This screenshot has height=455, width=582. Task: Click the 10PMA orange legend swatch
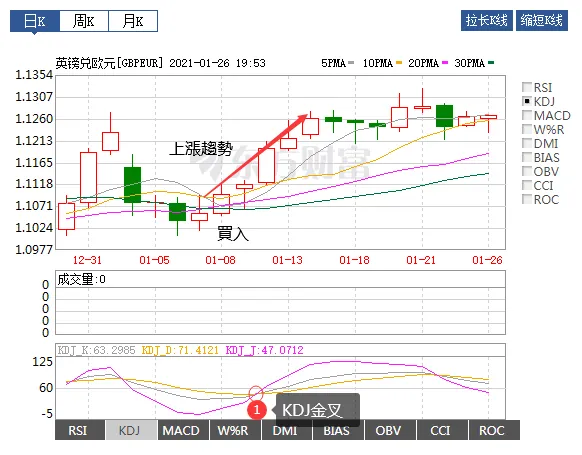[399, 63]
